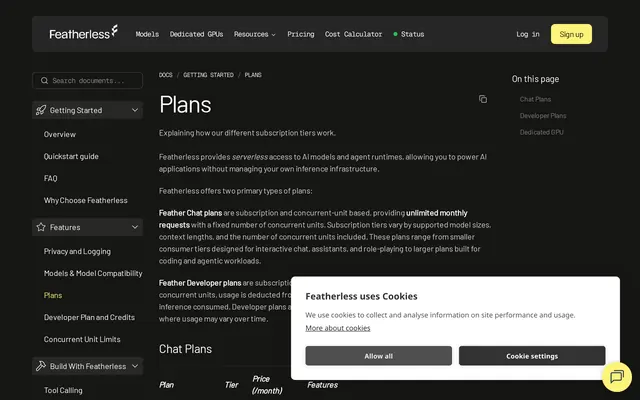Follow the More about cookies link
640x400 pixels.
338,328
